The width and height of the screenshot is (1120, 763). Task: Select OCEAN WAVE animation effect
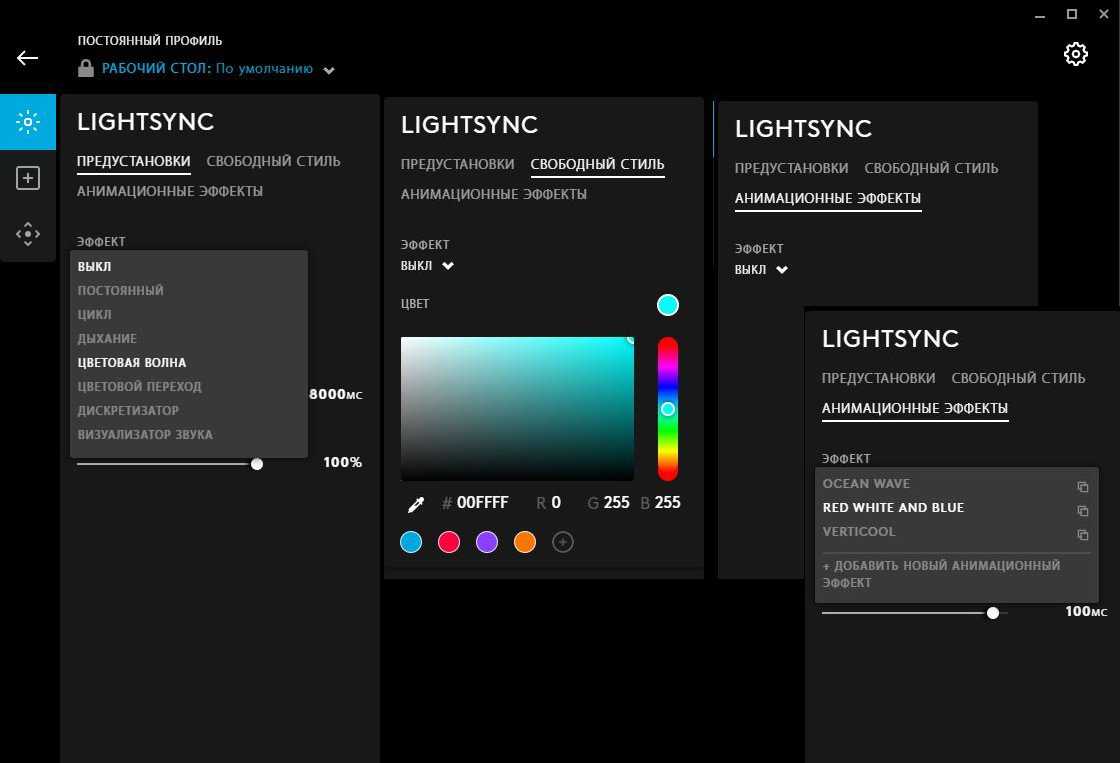tap(866, 484)
